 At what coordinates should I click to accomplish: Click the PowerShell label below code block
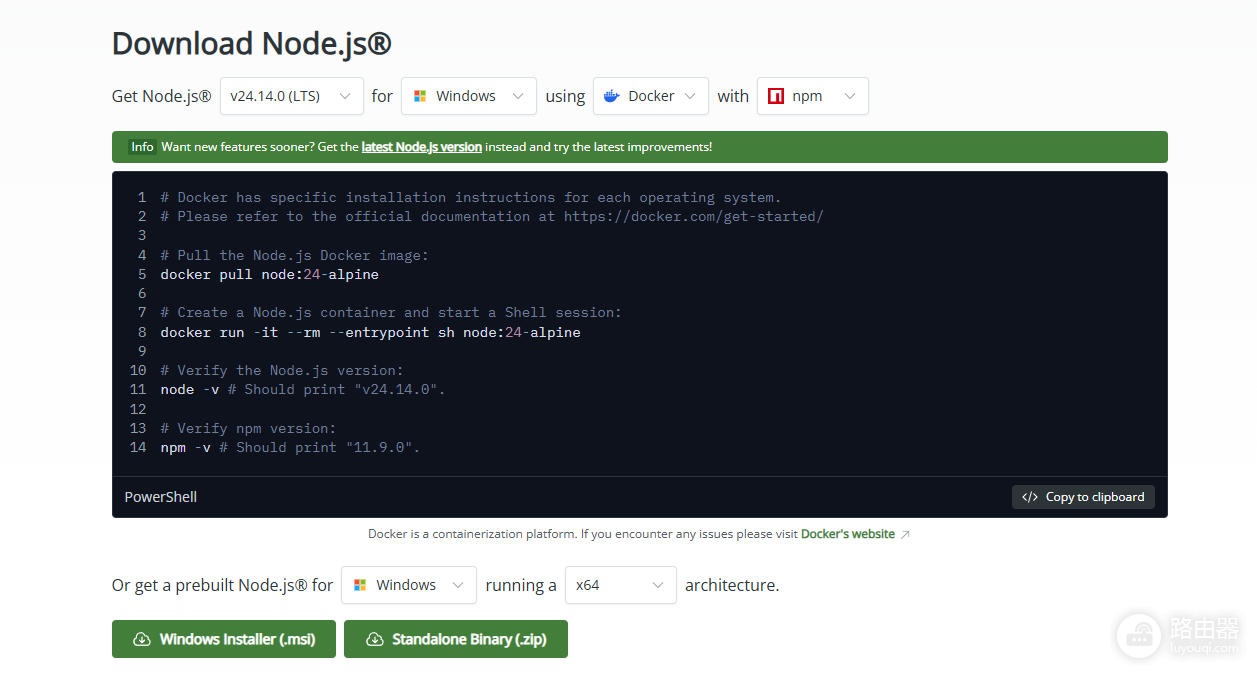click(x=160, y=497)
